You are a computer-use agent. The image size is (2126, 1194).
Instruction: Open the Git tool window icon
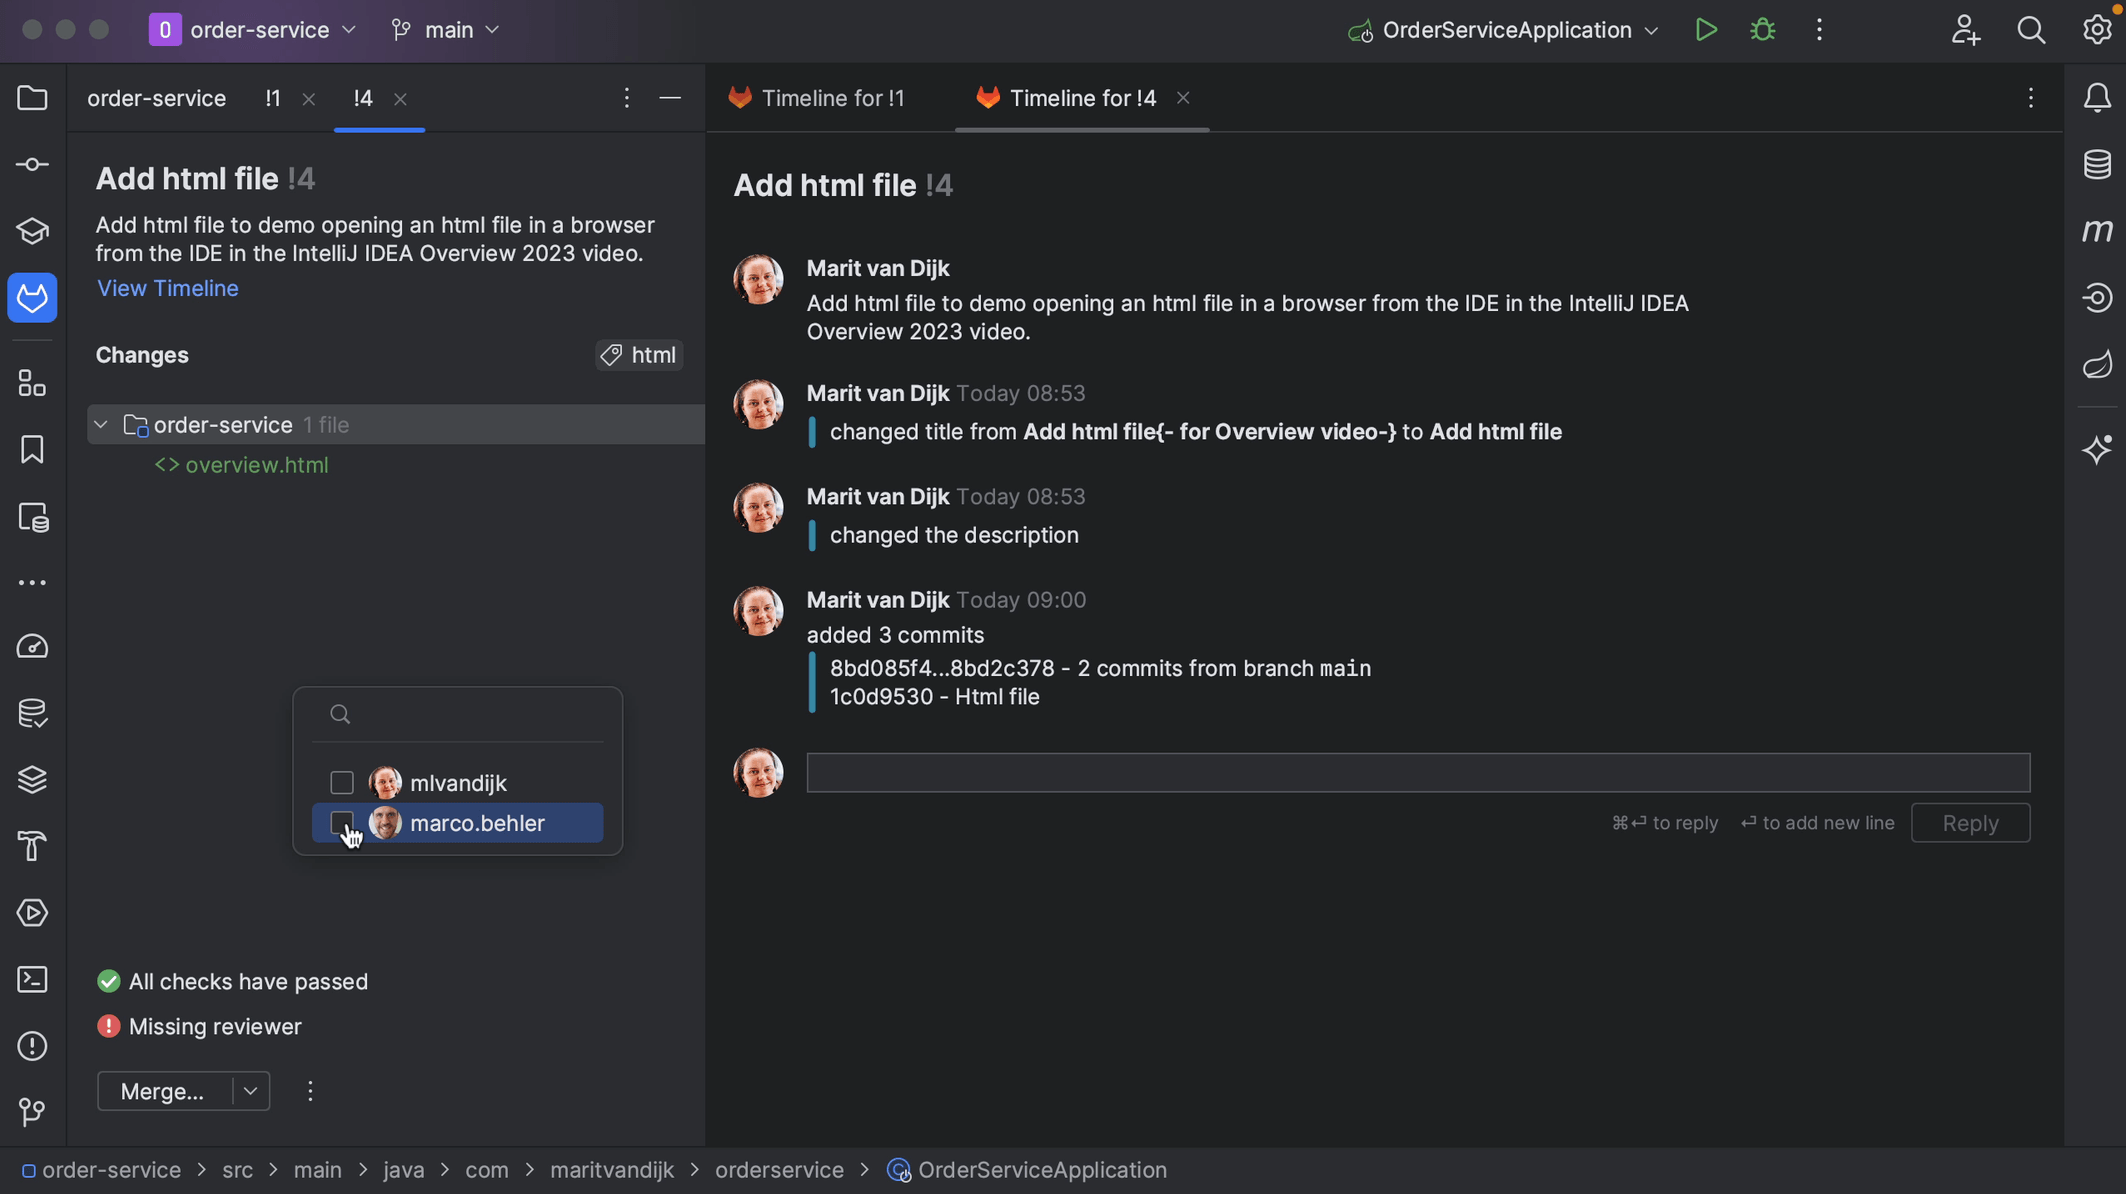[32, 1112]
